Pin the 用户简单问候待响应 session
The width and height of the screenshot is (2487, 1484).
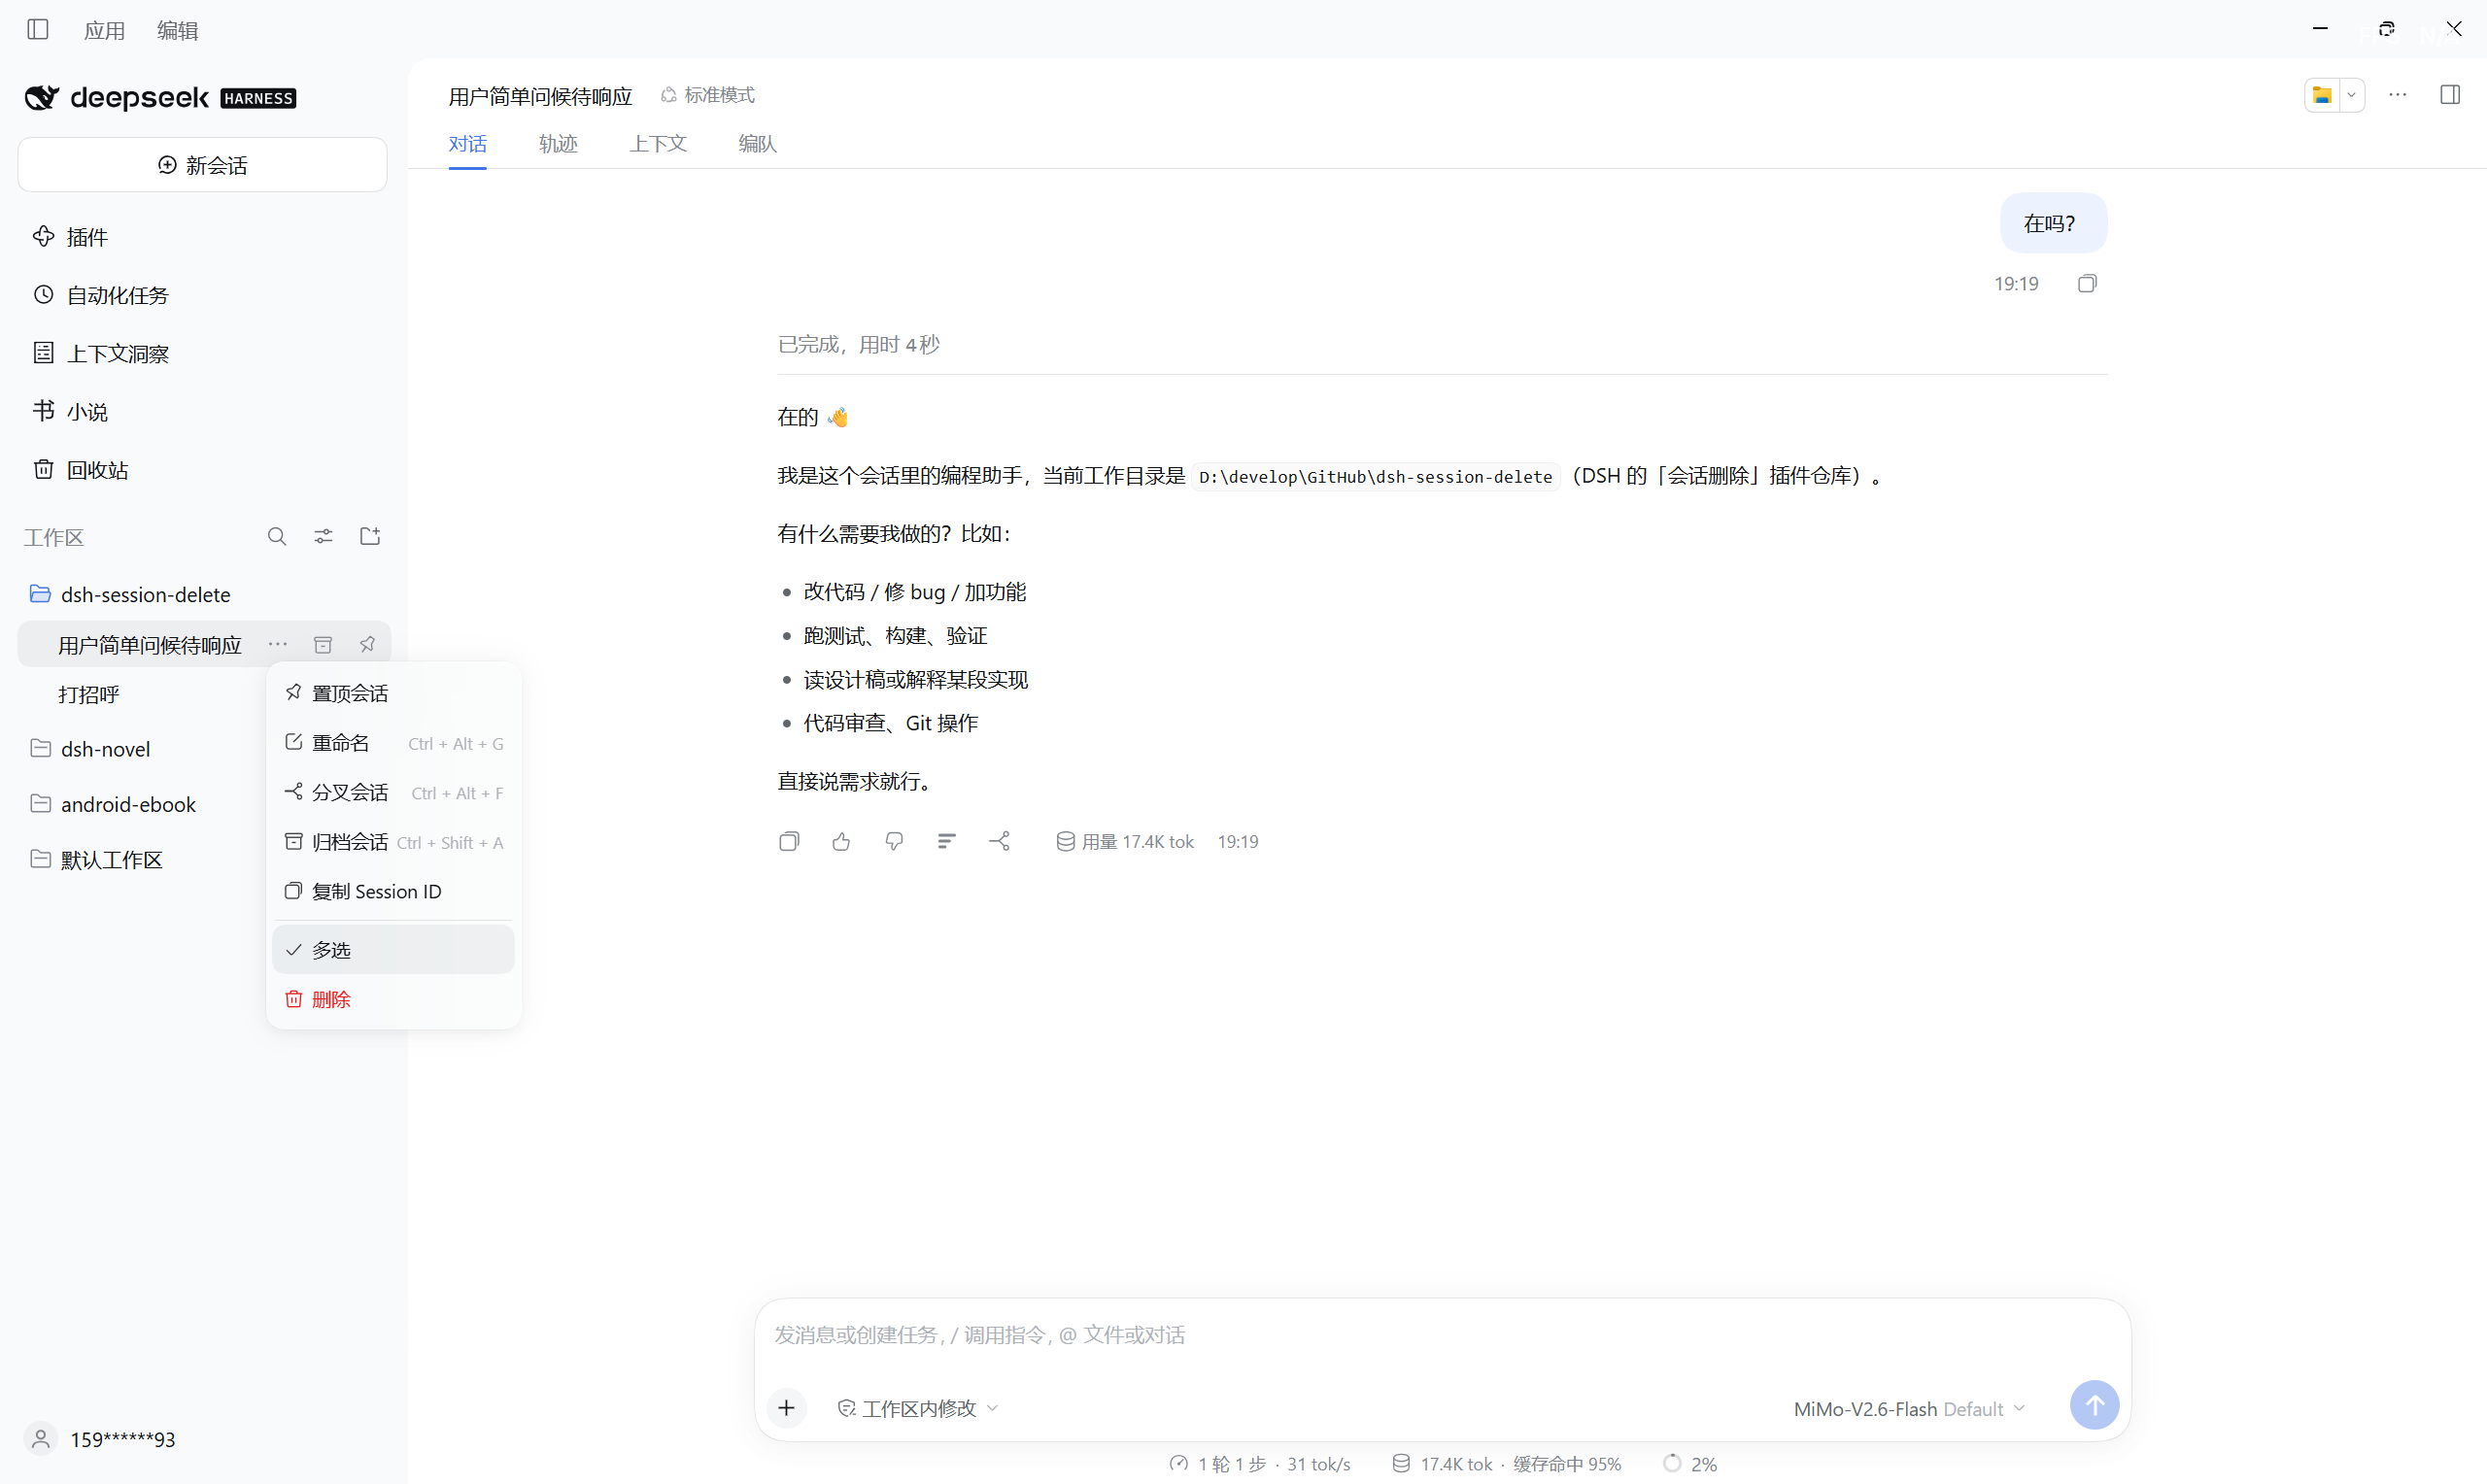pos(367,645)
